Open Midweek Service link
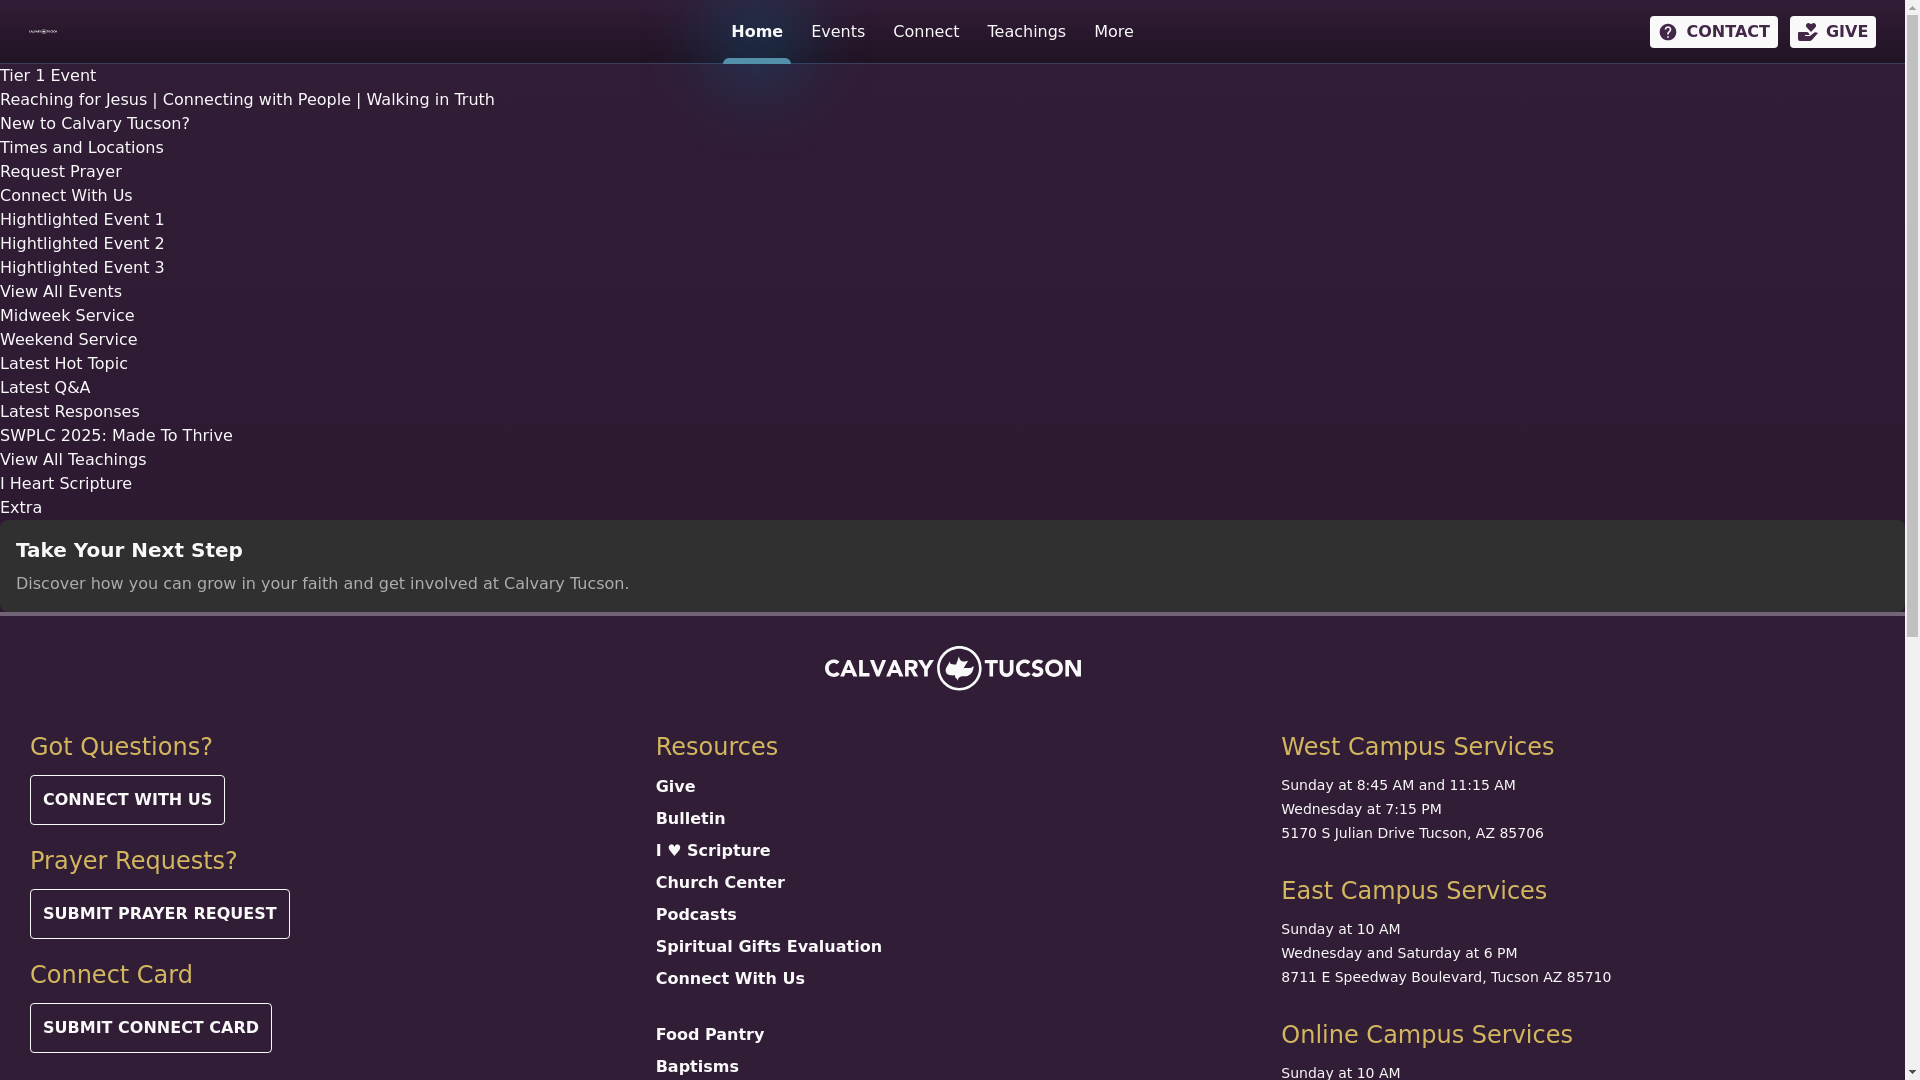This screenshot has width=1920, height=1080. click(67, 316)
